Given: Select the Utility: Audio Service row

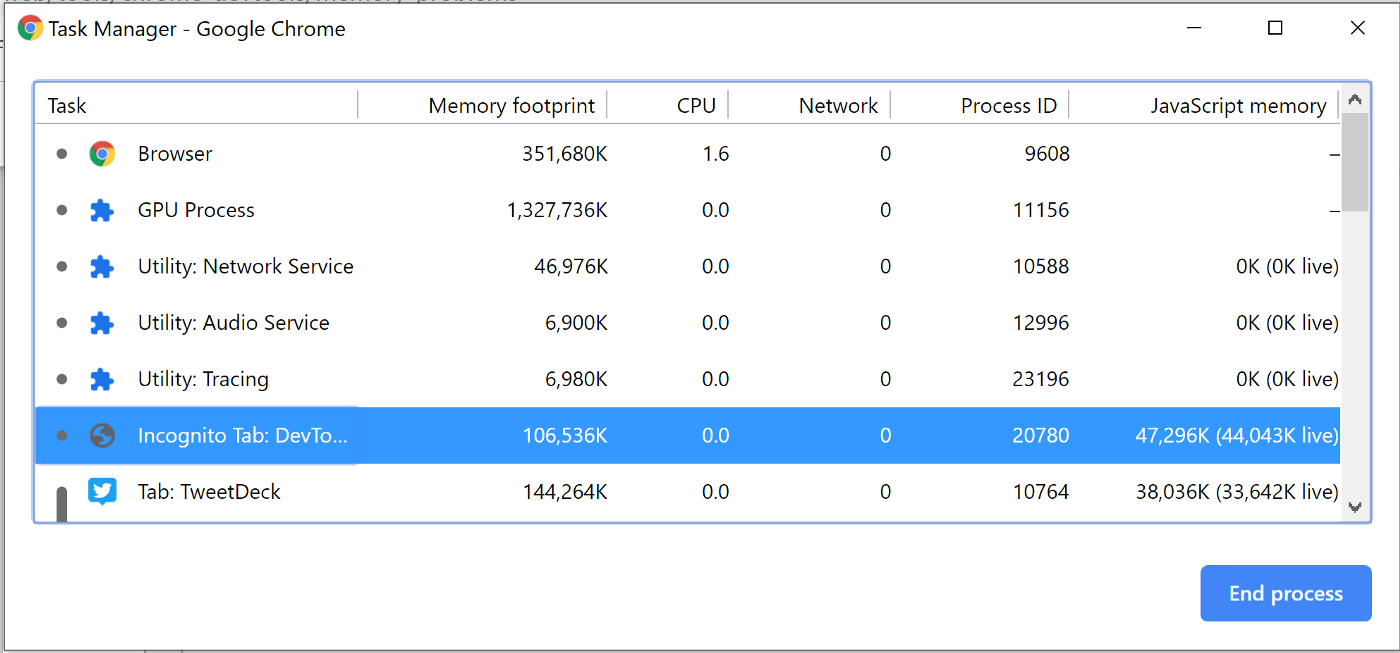Looking at the screenshot, I should coord(688,323).
